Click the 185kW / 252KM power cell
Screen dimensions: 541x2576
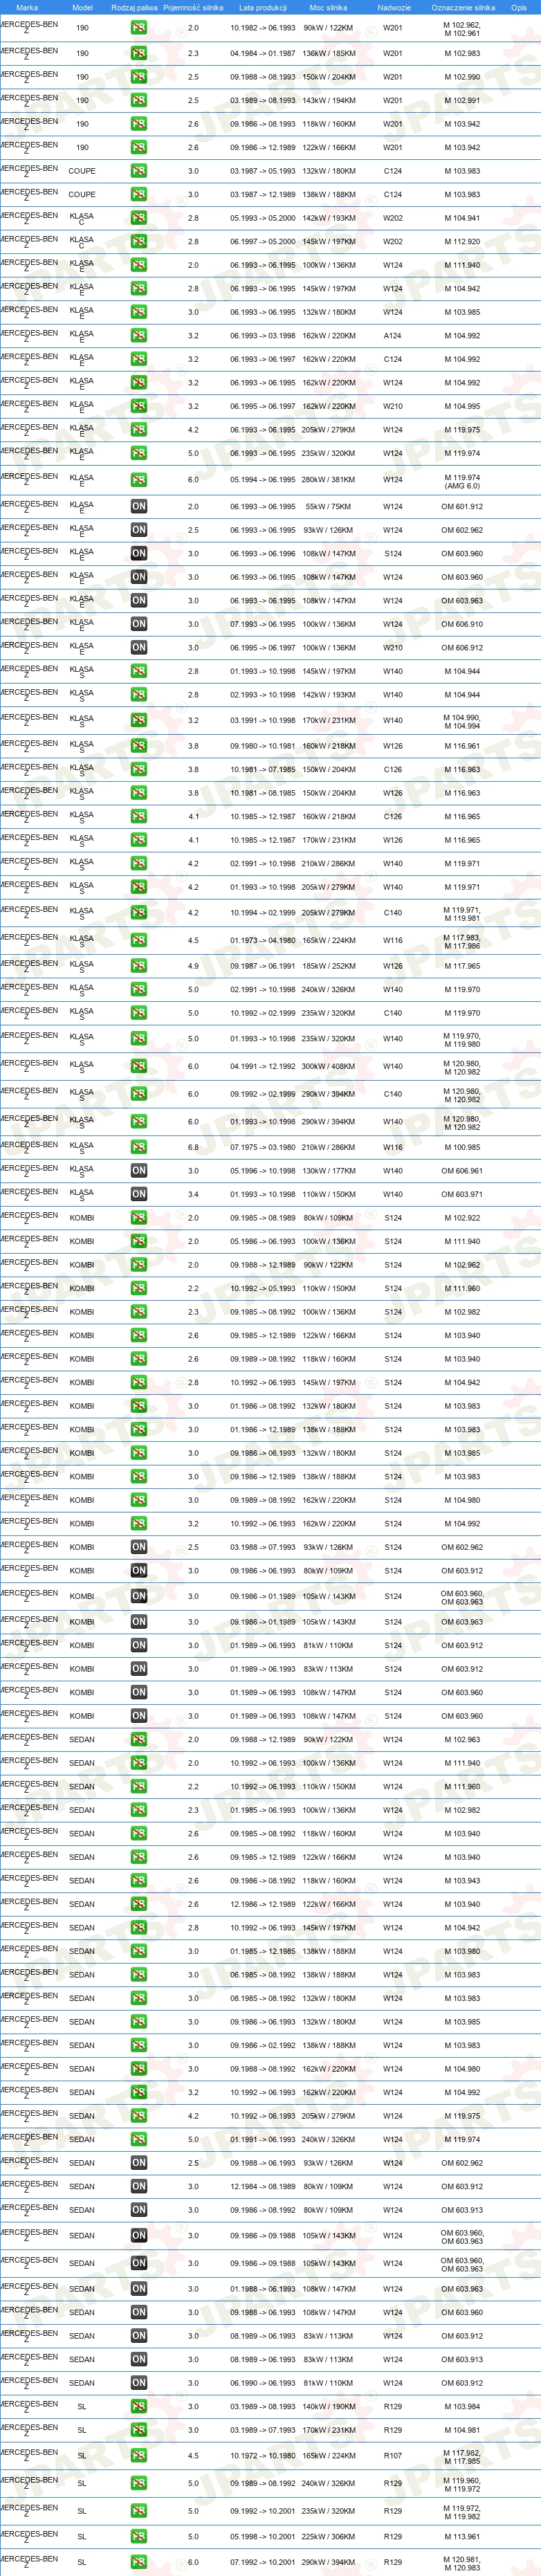coord(329,967)
